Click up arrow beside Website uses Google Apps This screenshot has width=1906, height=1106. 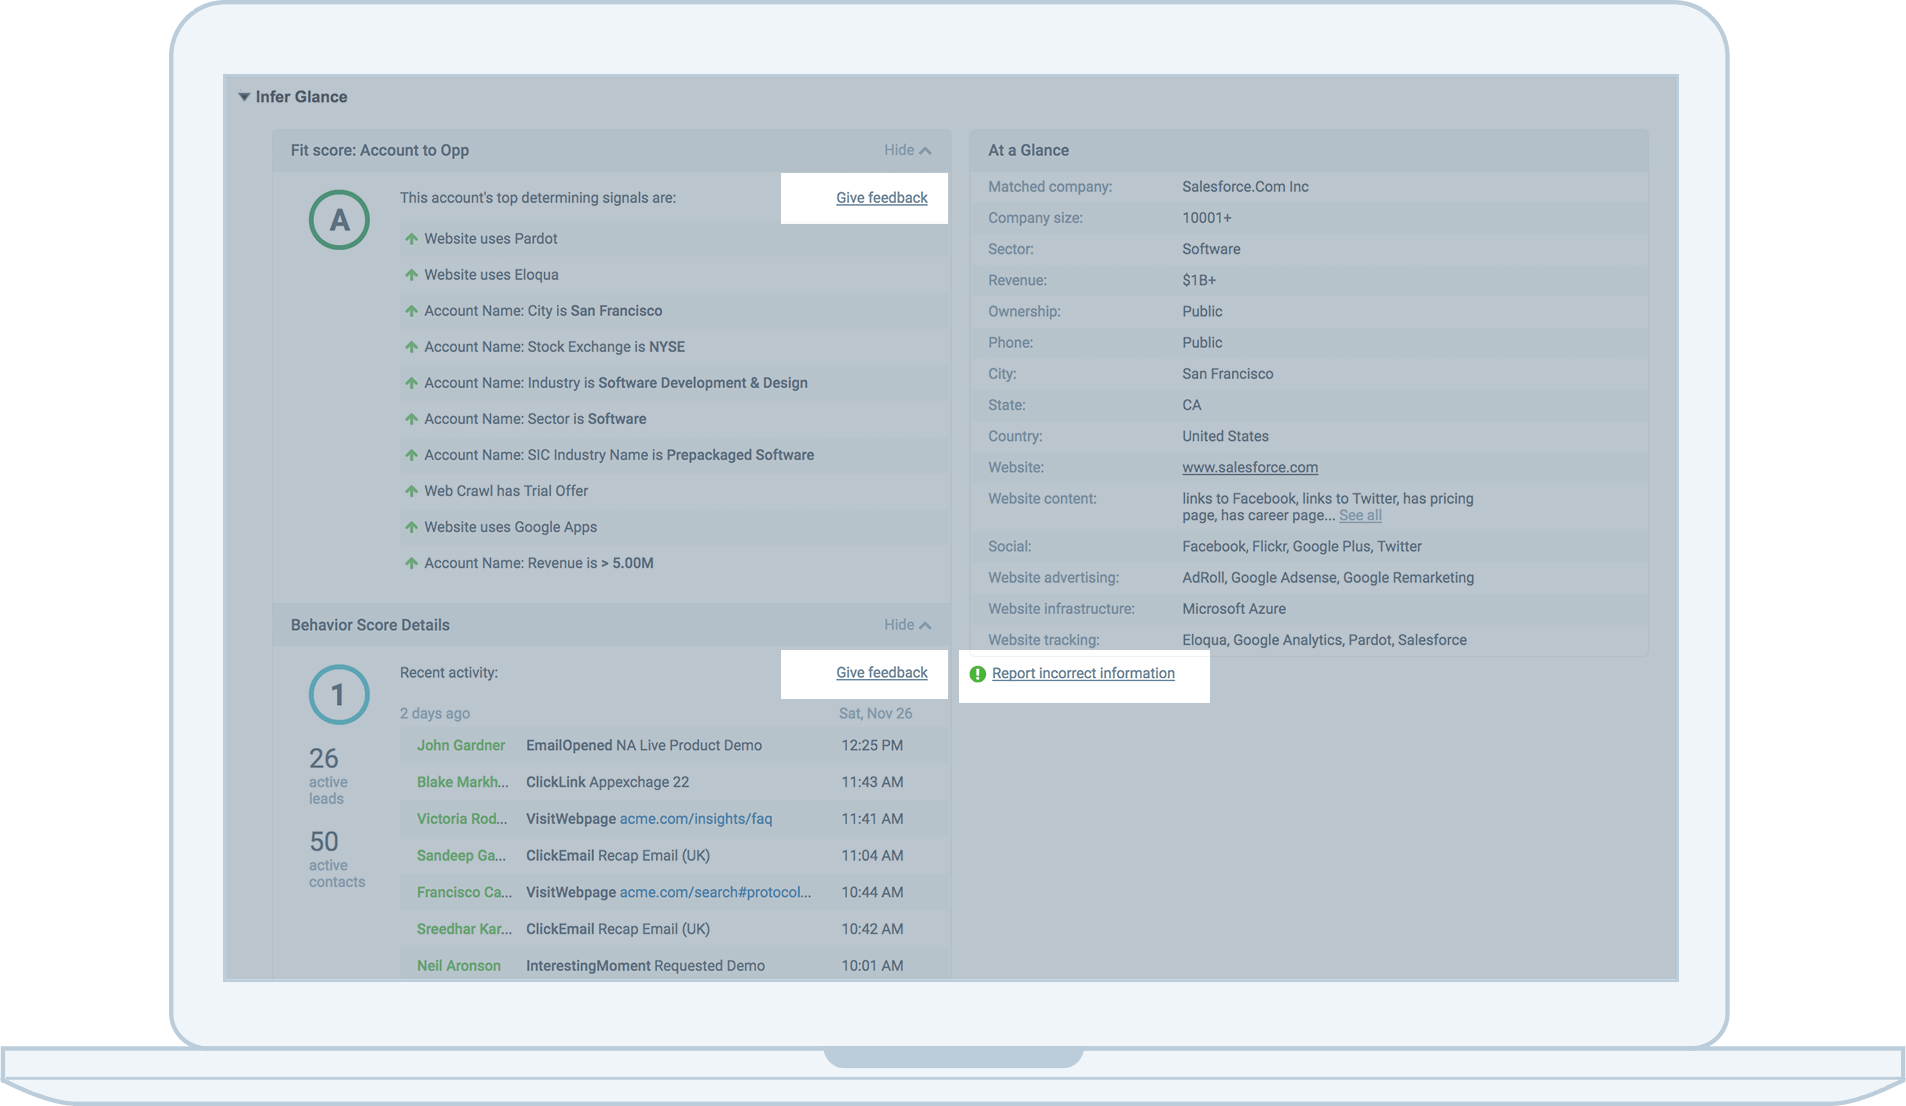click(x=411, y=527)
